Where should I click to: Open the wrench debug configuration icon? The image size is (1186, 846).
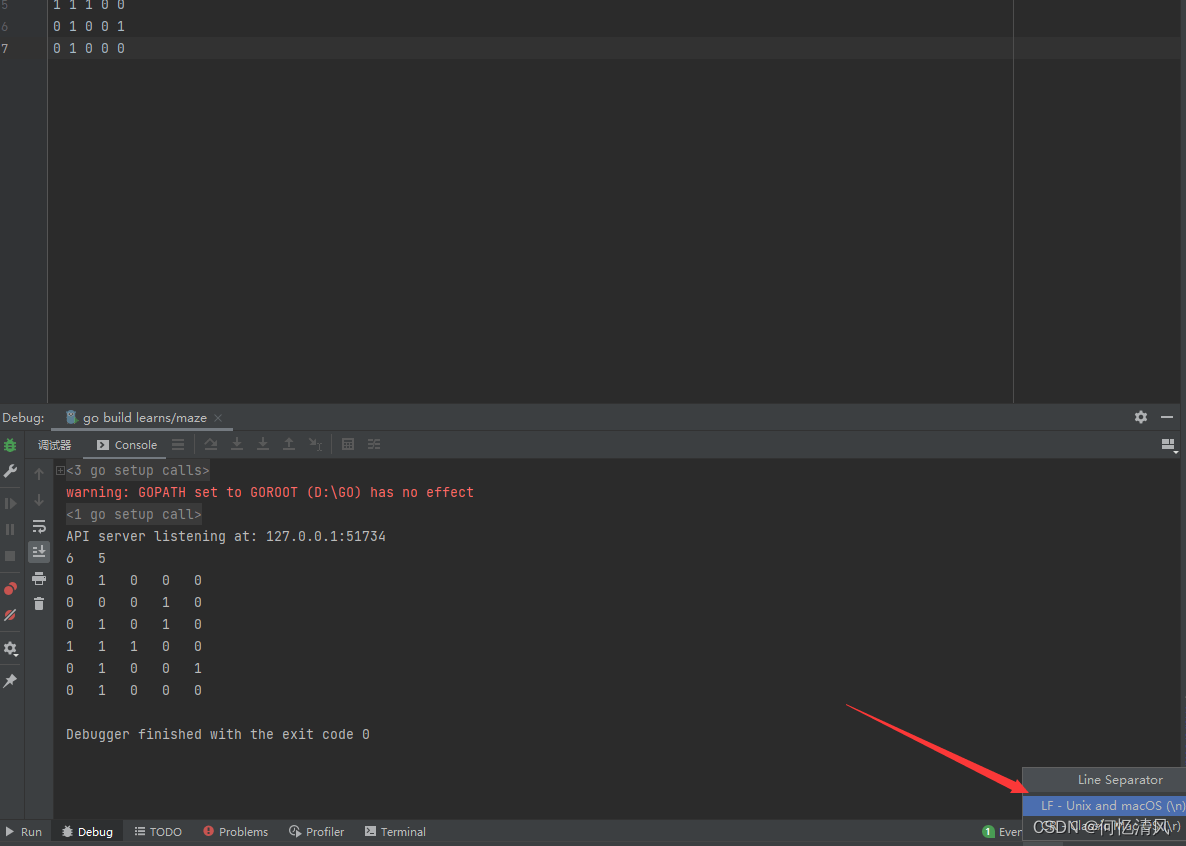(11, 471)
